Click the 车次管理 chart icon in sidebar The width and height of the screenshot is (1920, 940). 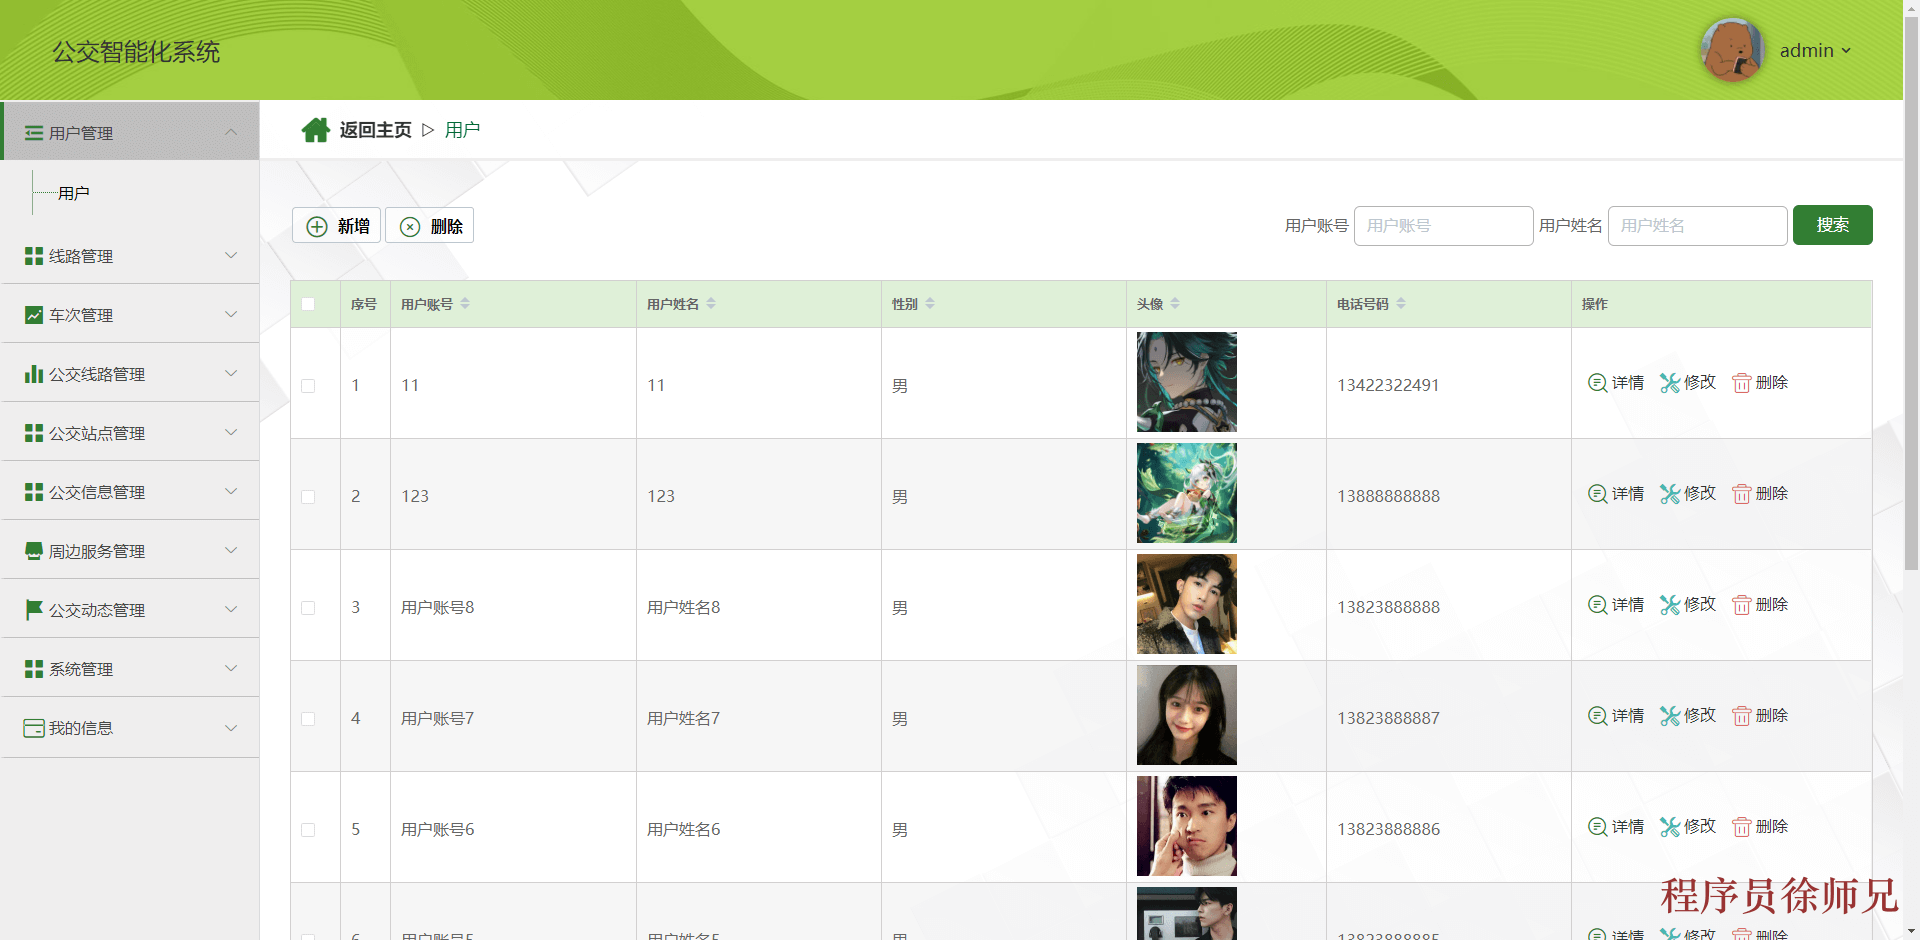[x=34, y=315]
